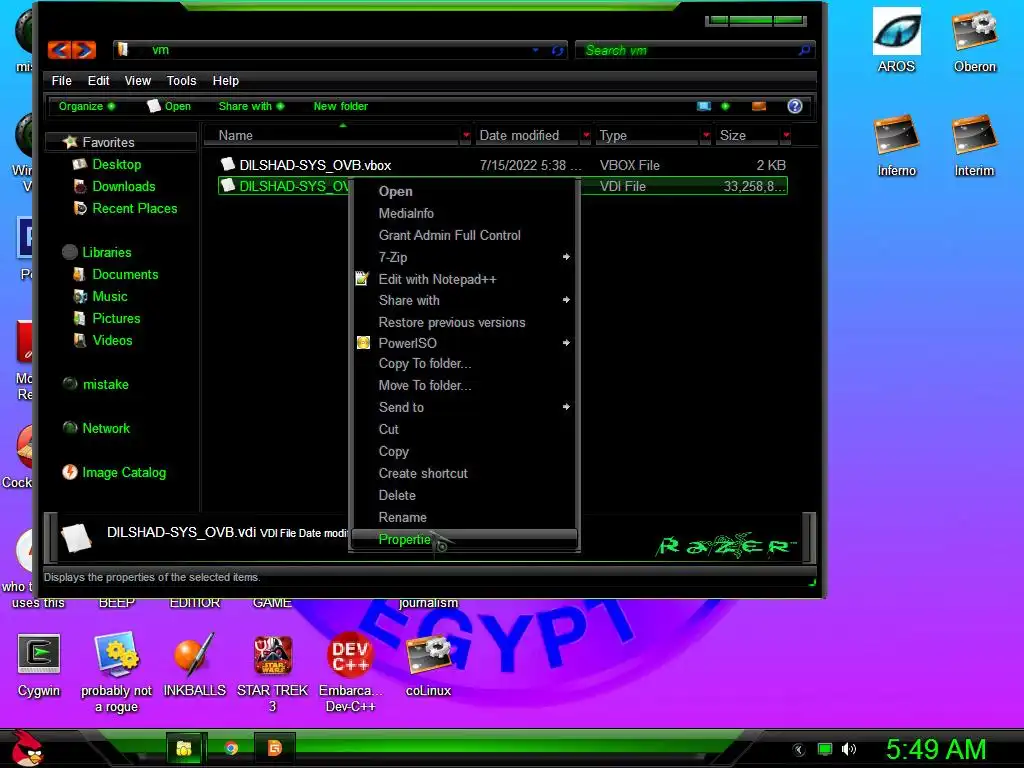Click the Oberon desktop icon

(974, 40)
